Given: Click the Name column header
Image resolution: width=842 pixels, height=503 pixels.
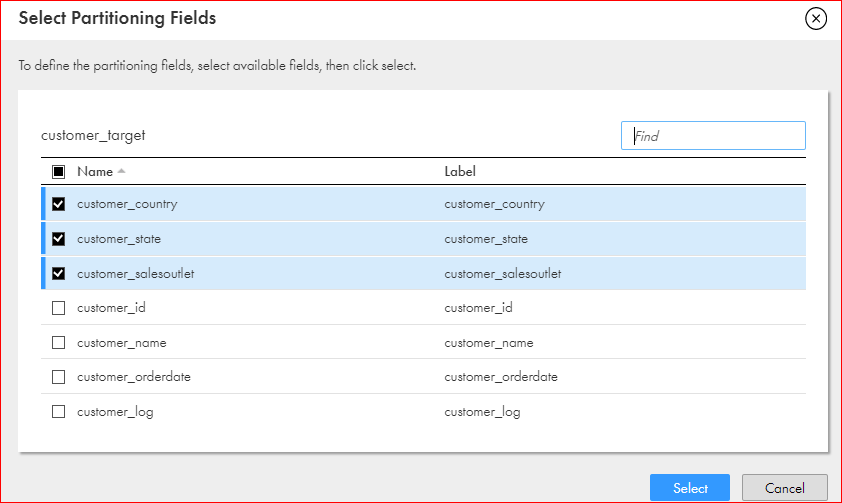Looking at the screenshot, I should 95,172.
